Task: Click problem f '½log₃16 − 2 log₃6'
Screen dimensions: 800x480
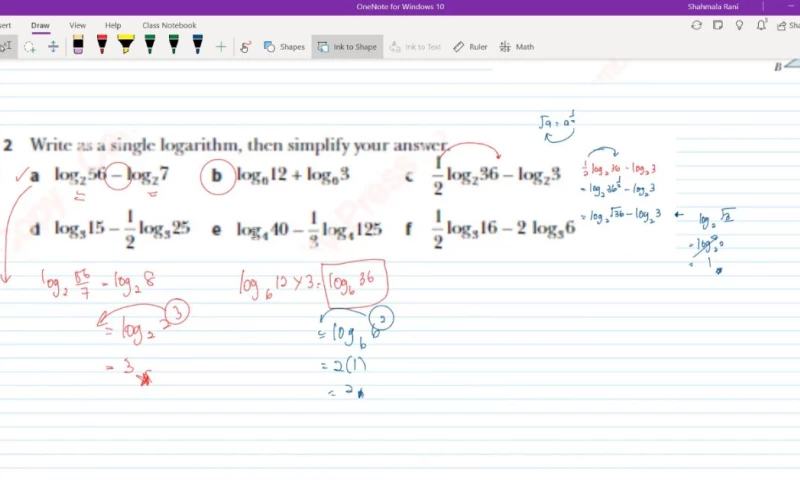Action: click(x=504, y=229)
